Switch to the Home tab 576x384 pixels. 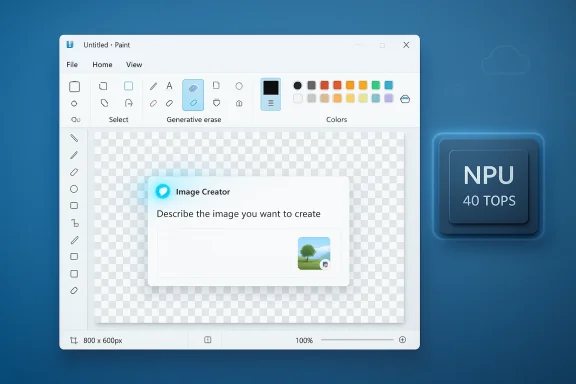tap(102, 65)
